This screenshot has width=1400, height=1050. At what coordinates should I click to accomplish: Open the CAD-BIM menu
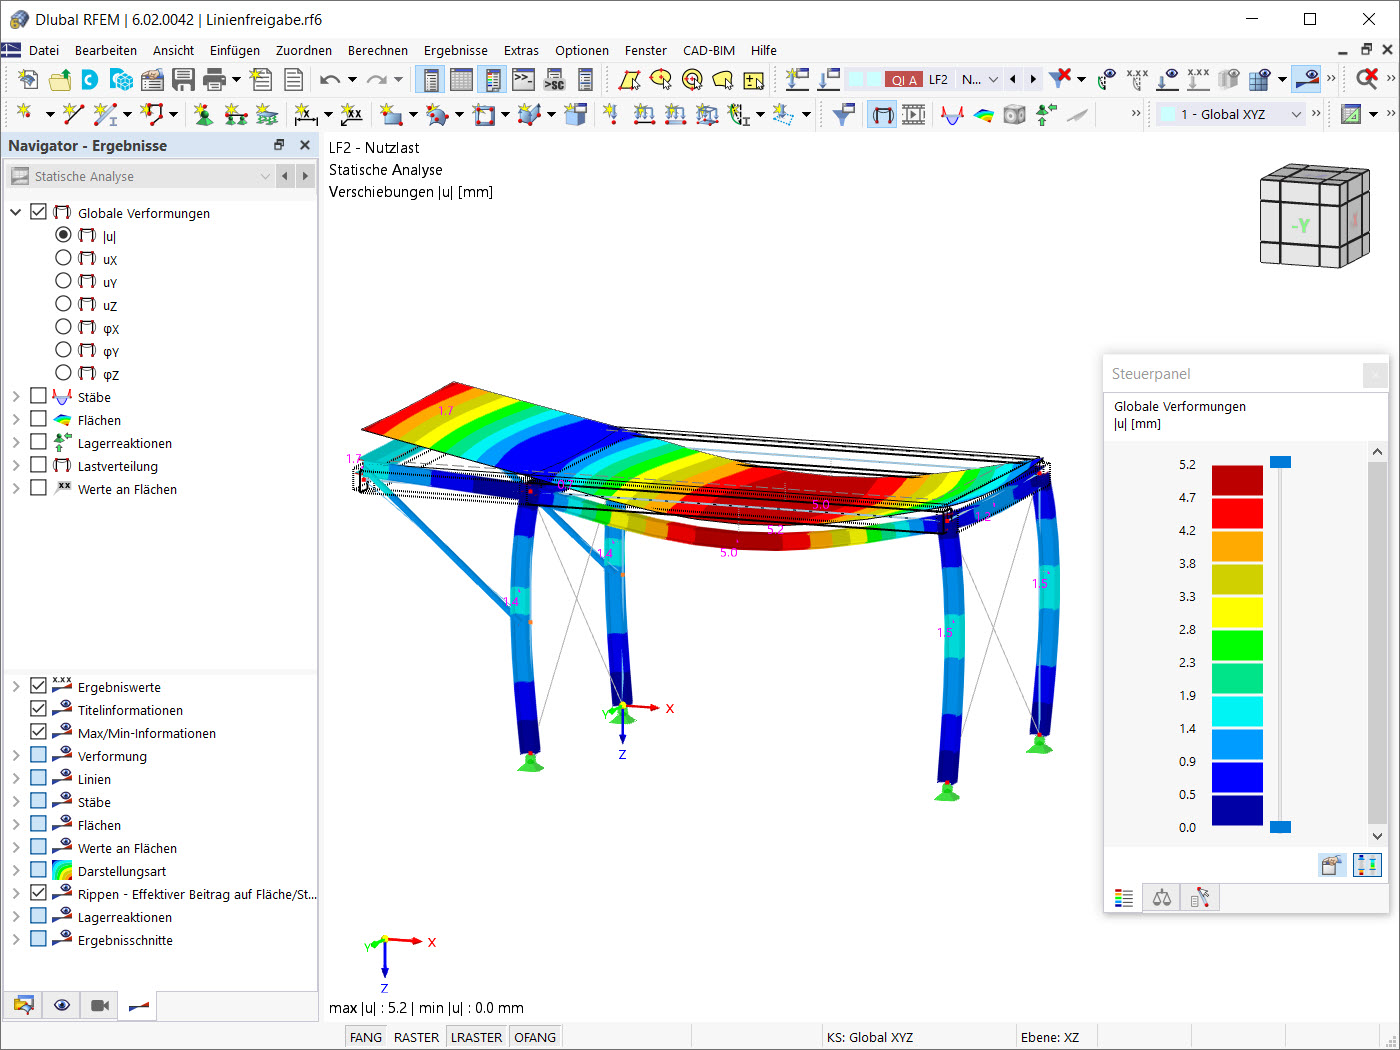tap(709, 50)
